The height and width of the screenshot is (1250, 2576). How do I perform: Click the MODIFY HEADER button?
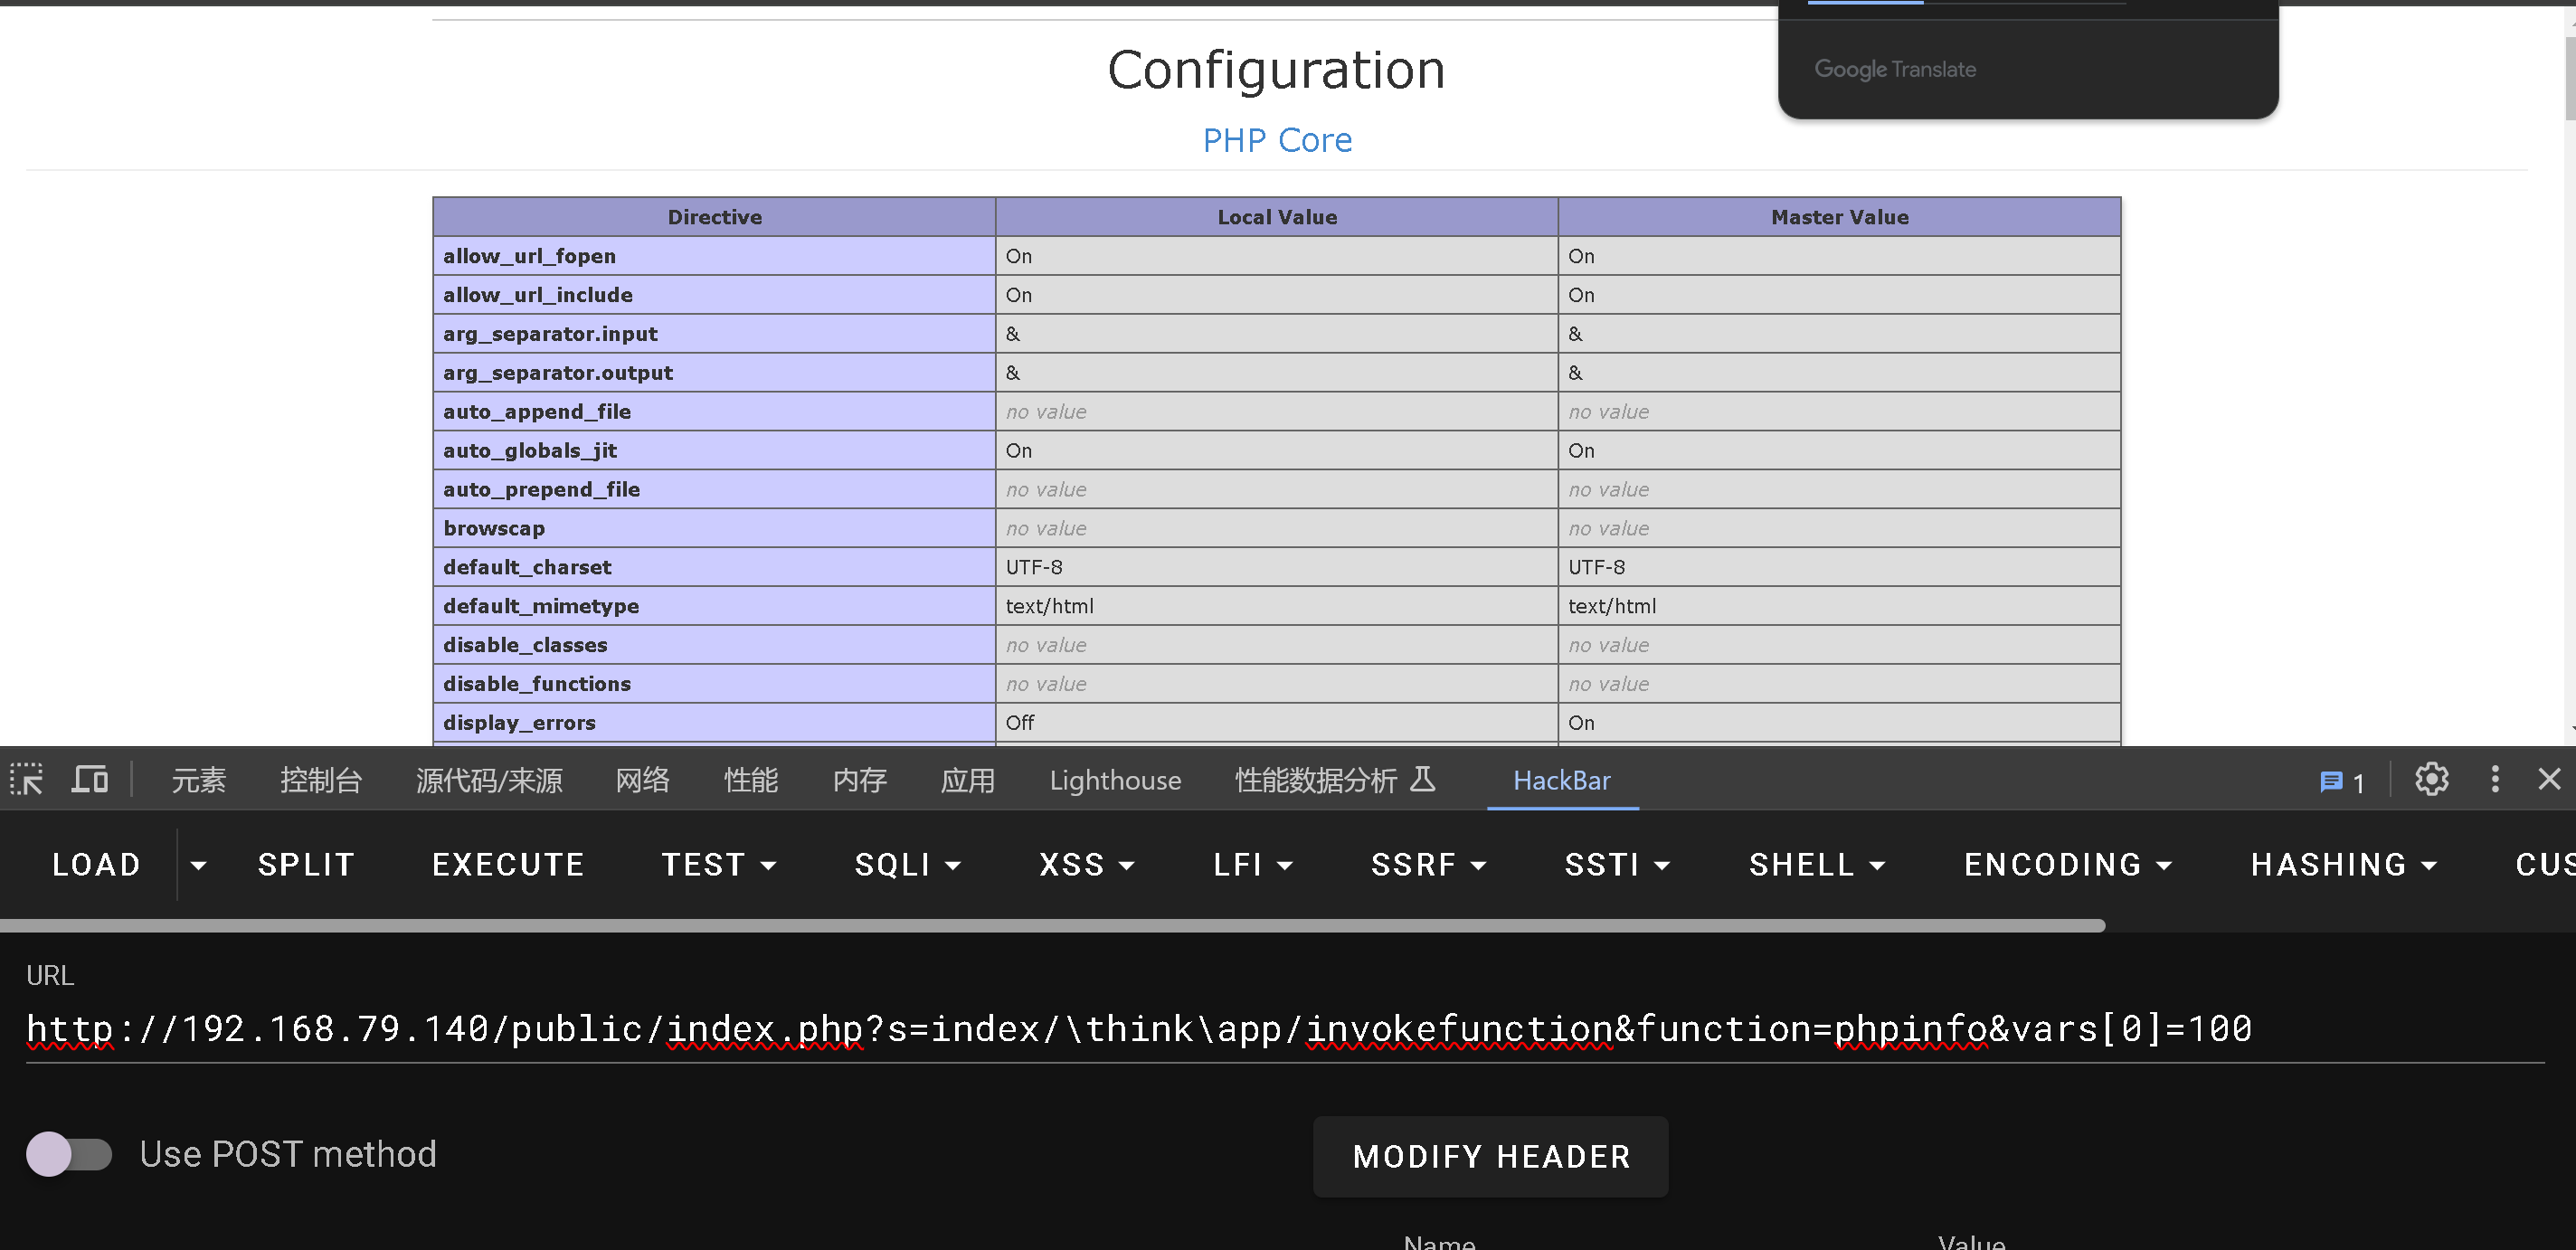(1490, 1156)
